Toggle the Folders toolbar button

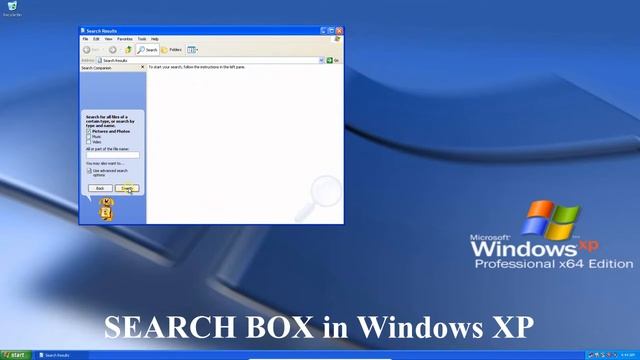pyautogui.click(x=171, y=50)
